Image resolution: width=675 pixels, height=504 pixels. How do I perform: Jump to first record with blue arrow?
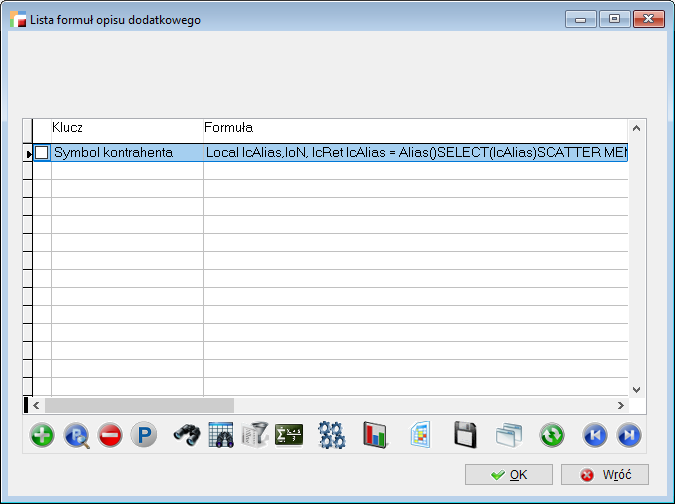pyautogui.click(x=595, y=435)
